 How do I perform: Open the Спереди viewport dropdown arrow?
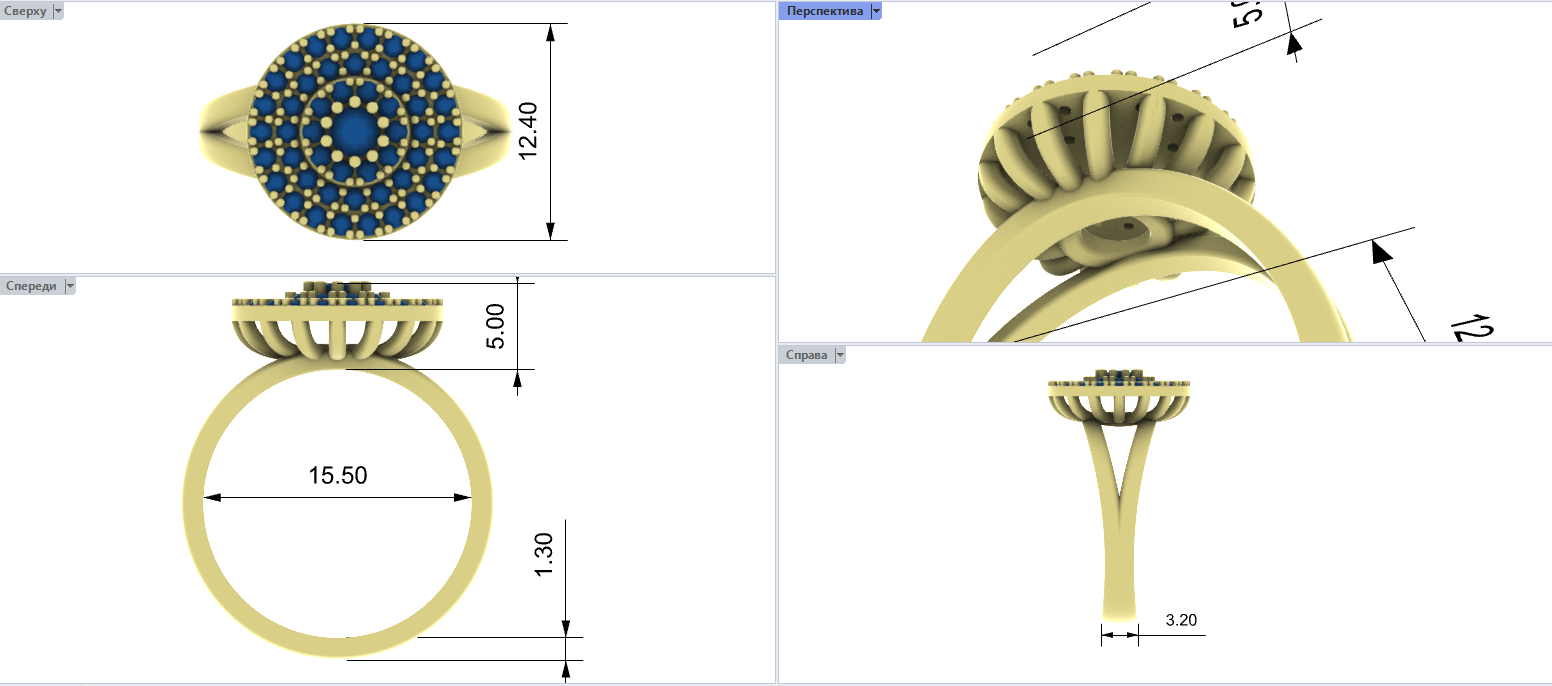coord(70,286)
